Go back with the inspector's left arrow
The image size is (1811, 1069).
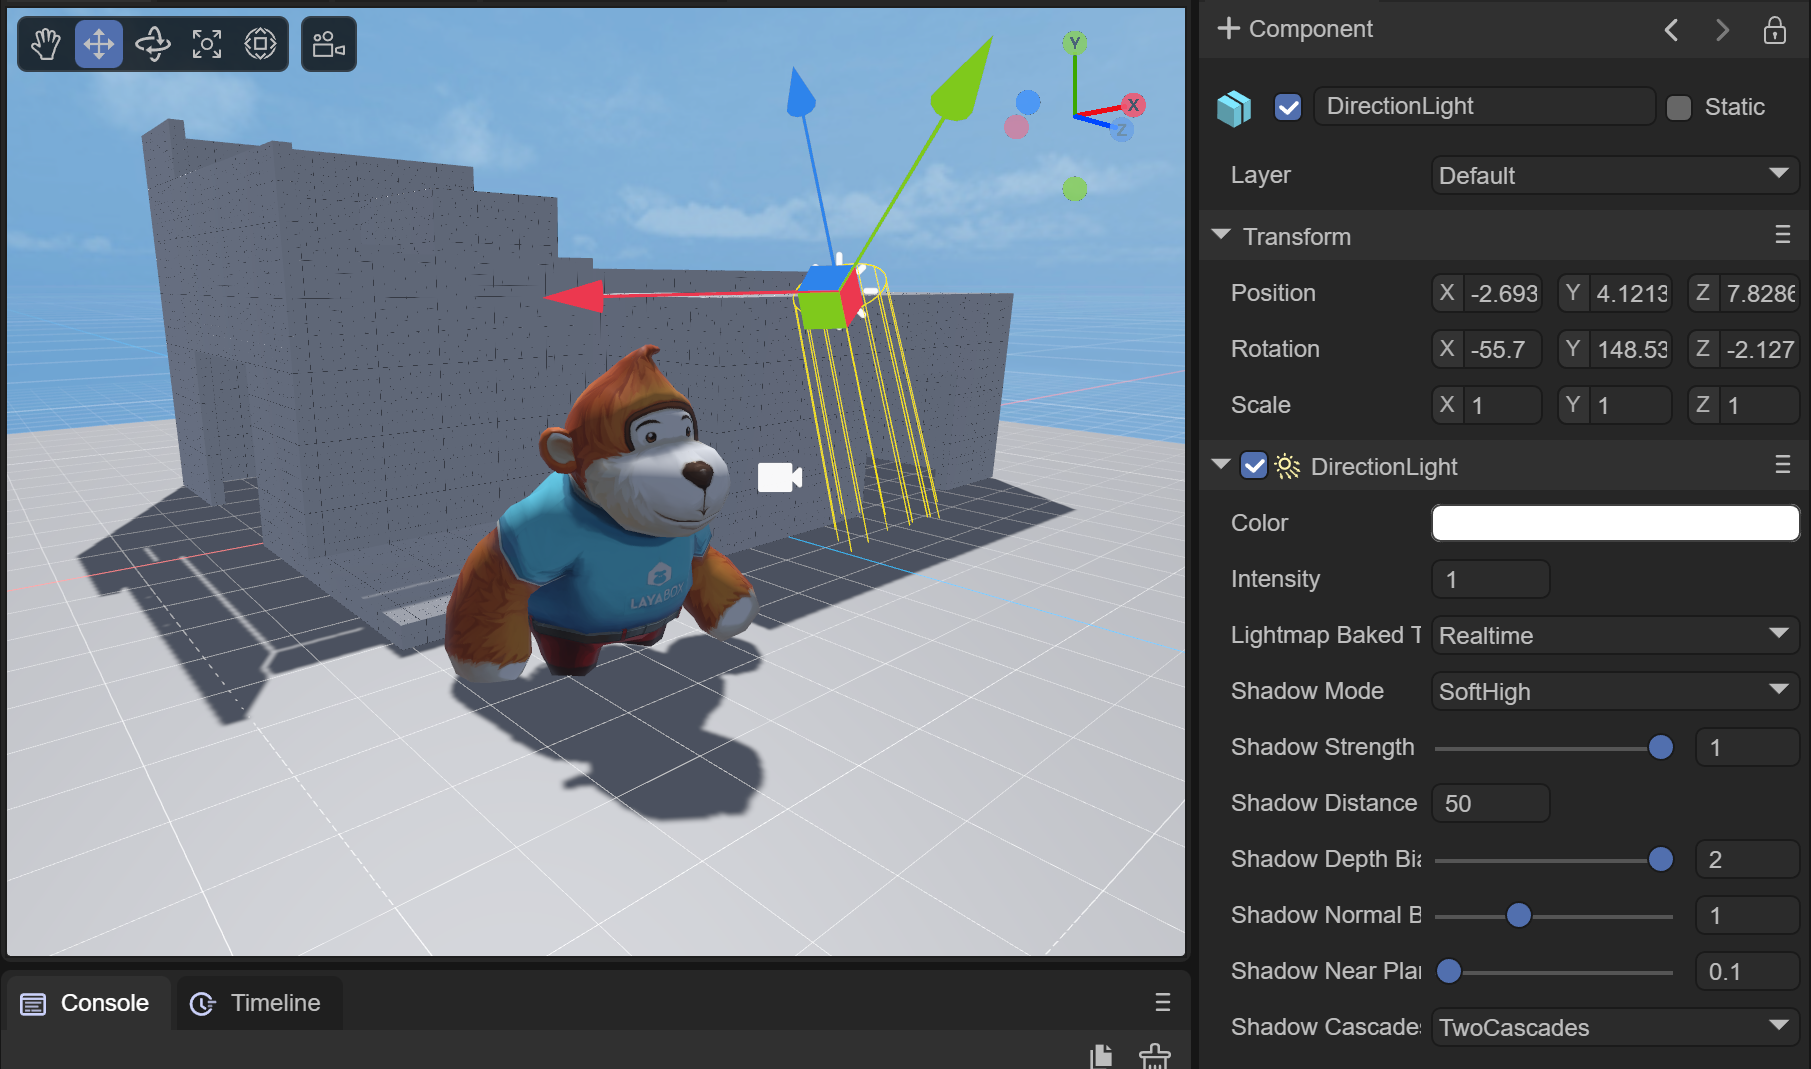[1671, 30]
